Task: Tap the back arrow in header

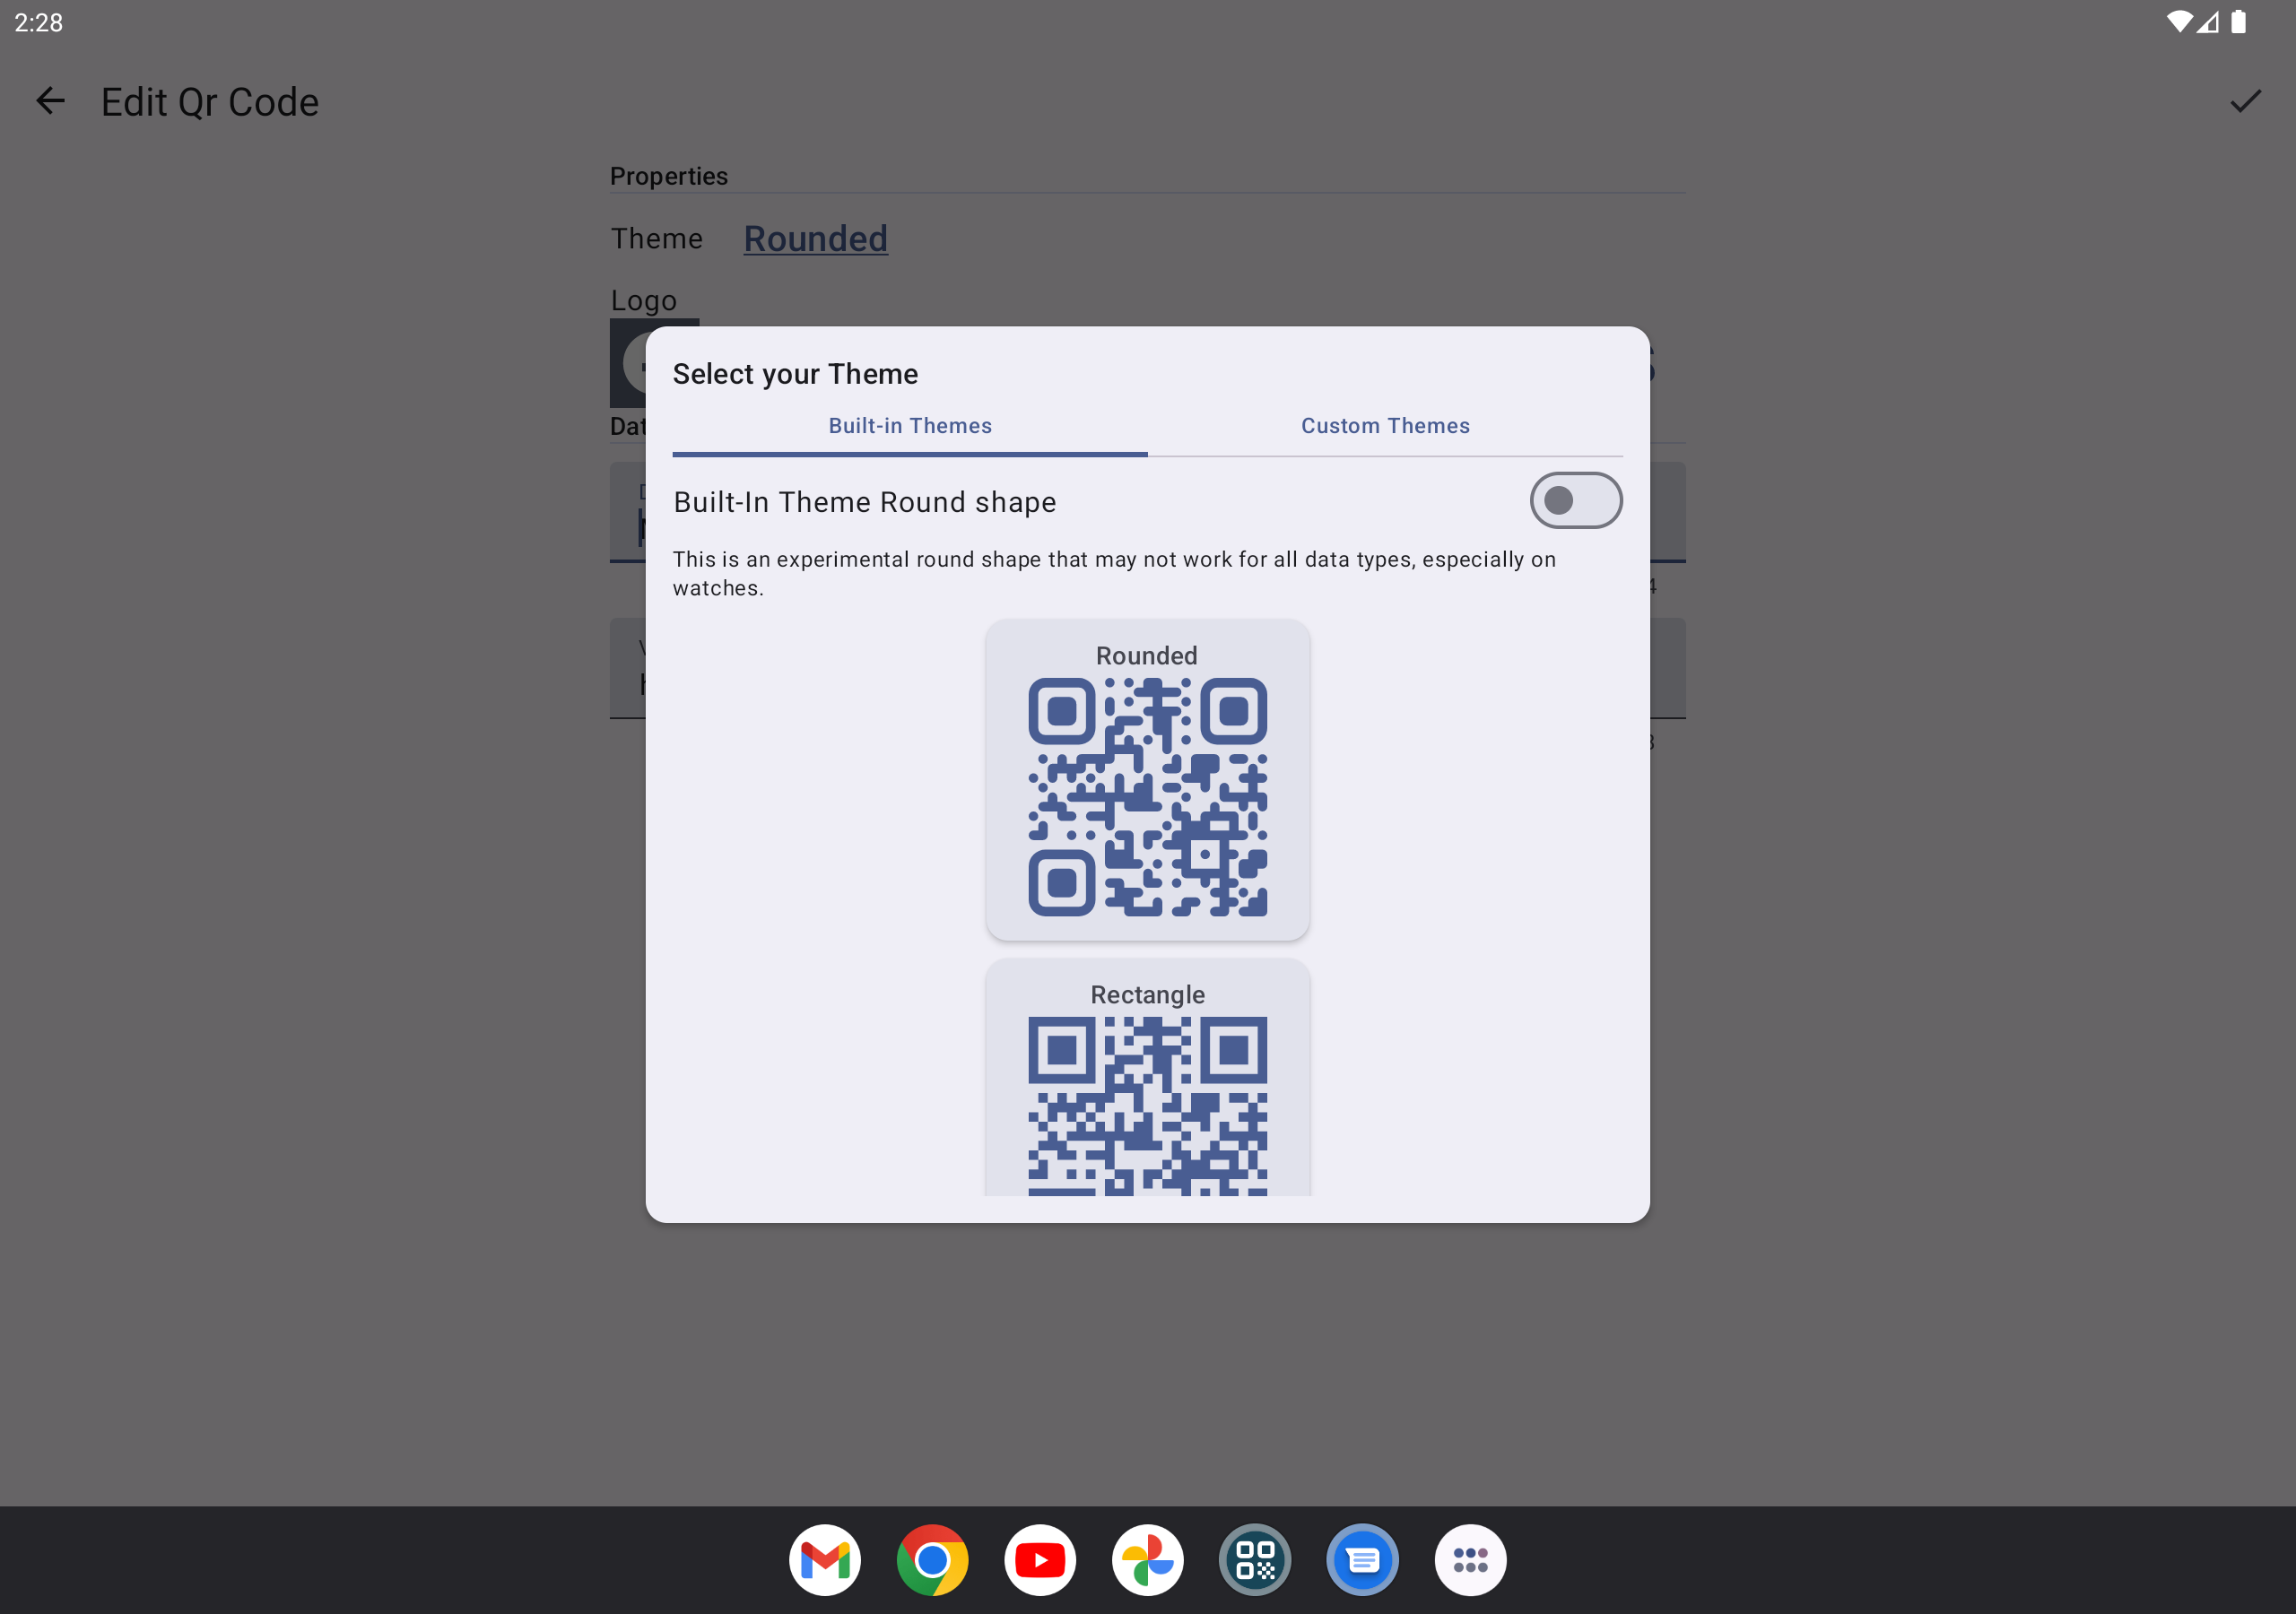Action: coord(50,101)
